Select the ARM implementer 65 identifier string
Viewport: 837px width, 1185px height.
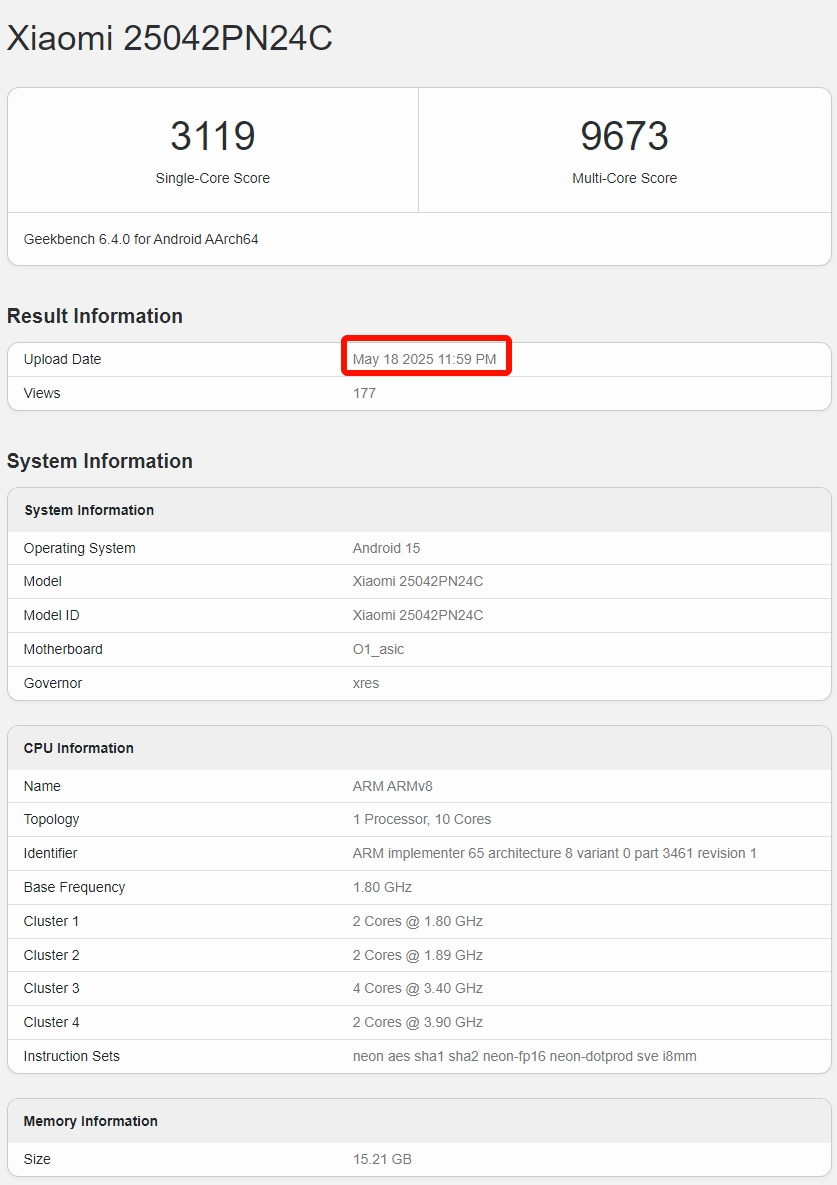[554, 853]
